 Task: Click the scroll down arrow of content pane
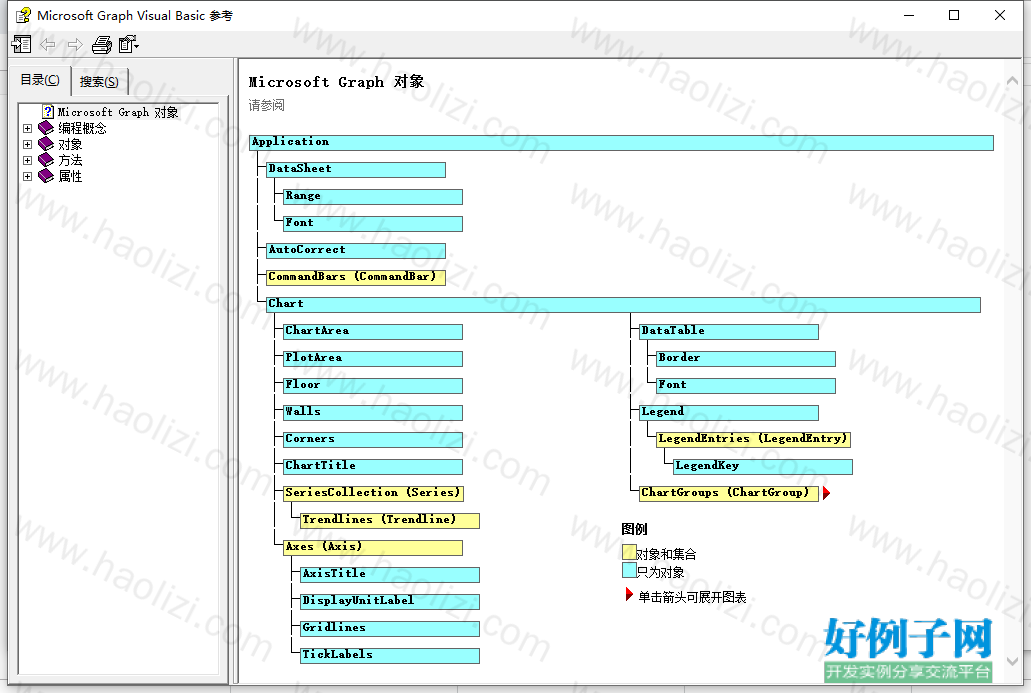(1013, 661)
